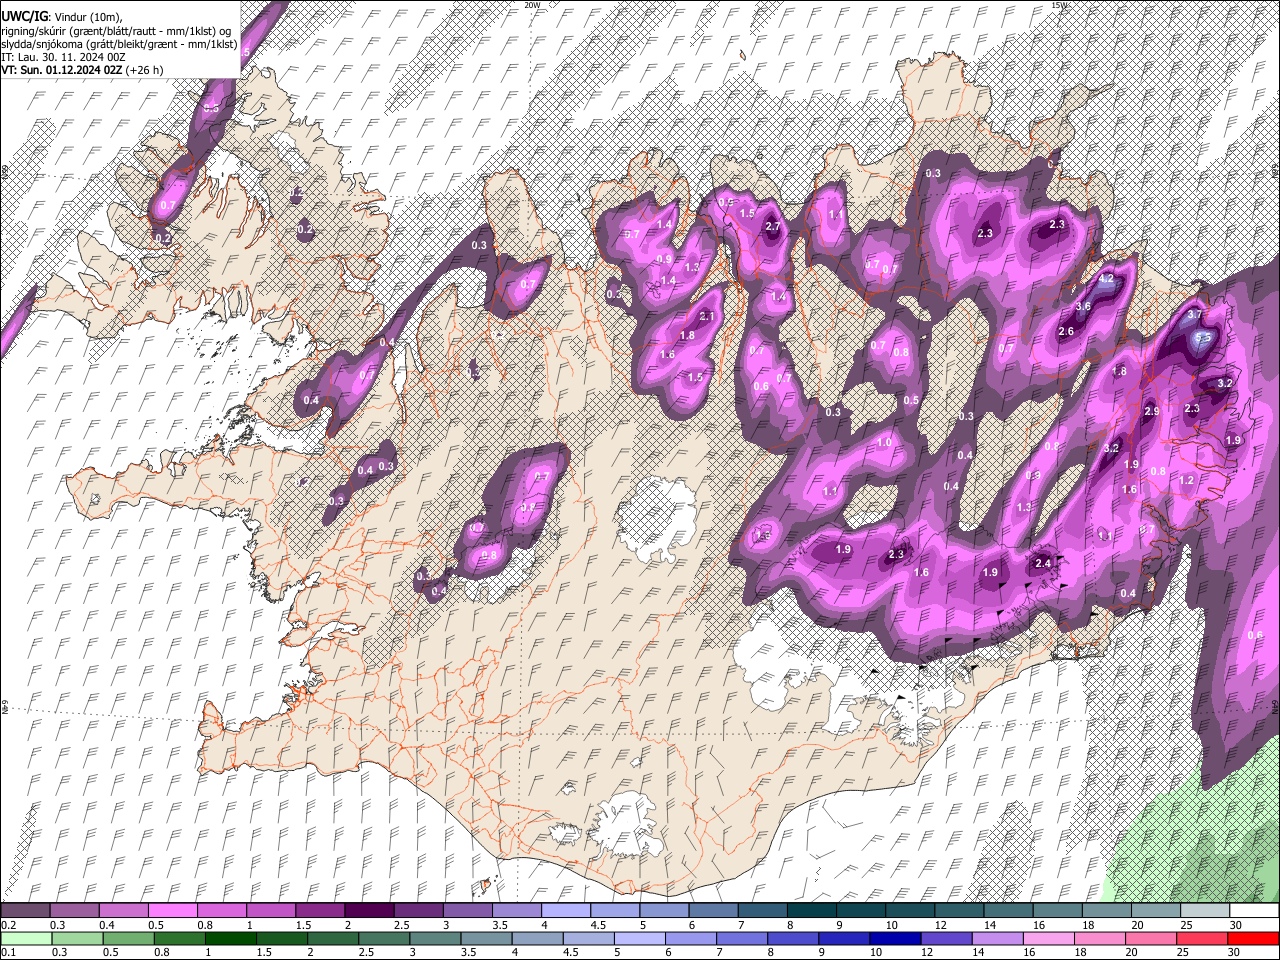This screenshot has height=960, width=1280.
Task: Click the 2.6 snowfall value on the map
Action: 1065,332
